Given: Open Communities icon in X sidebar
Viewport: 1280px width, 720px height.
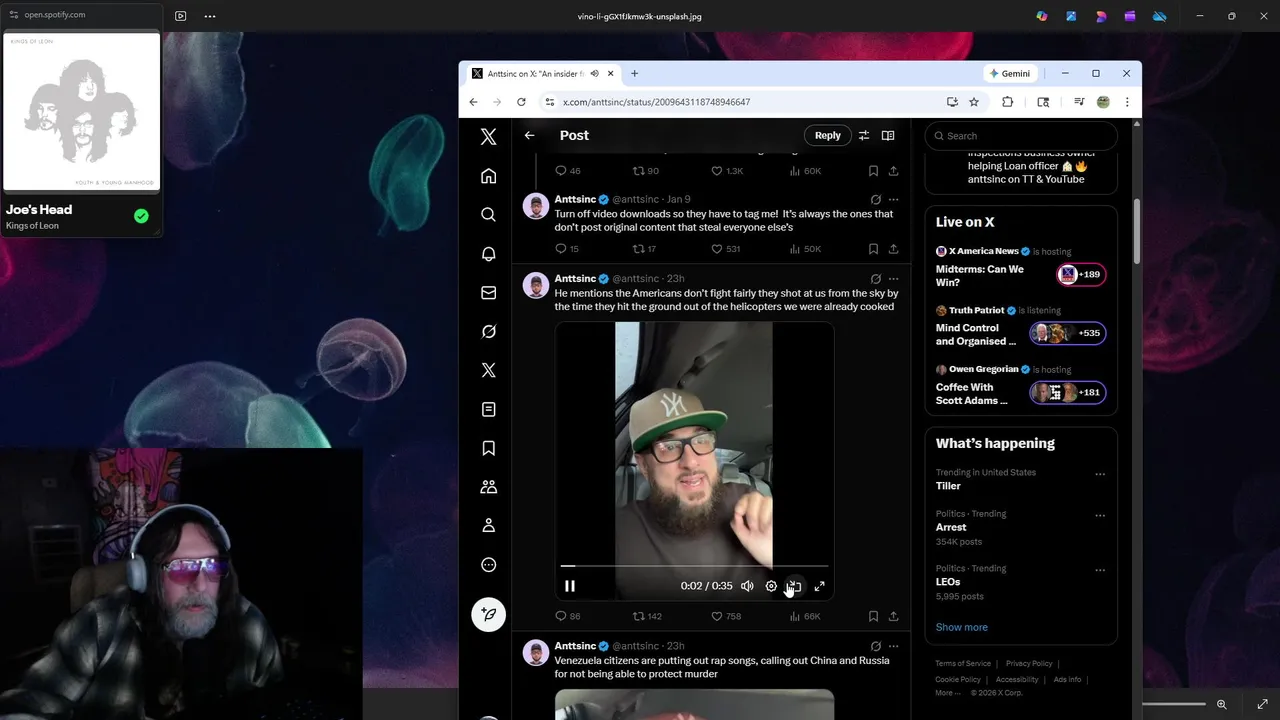Looking at the screenshot, I should coord(488,487).
